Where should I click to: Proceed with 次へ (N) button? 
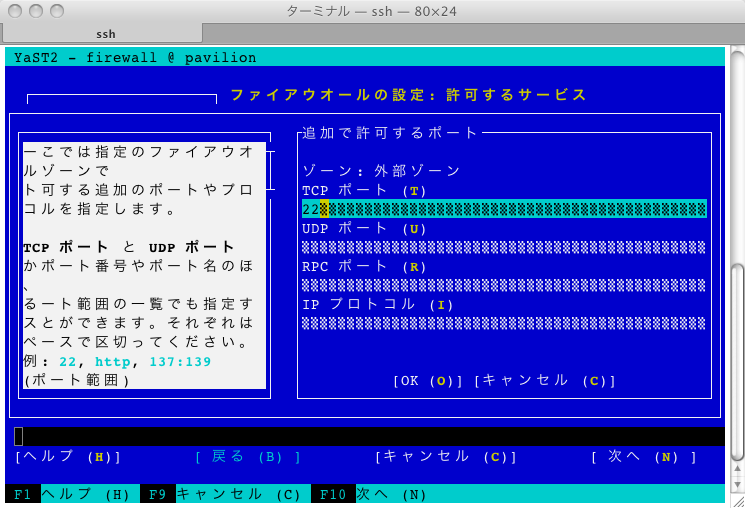[x=643, y=456]
